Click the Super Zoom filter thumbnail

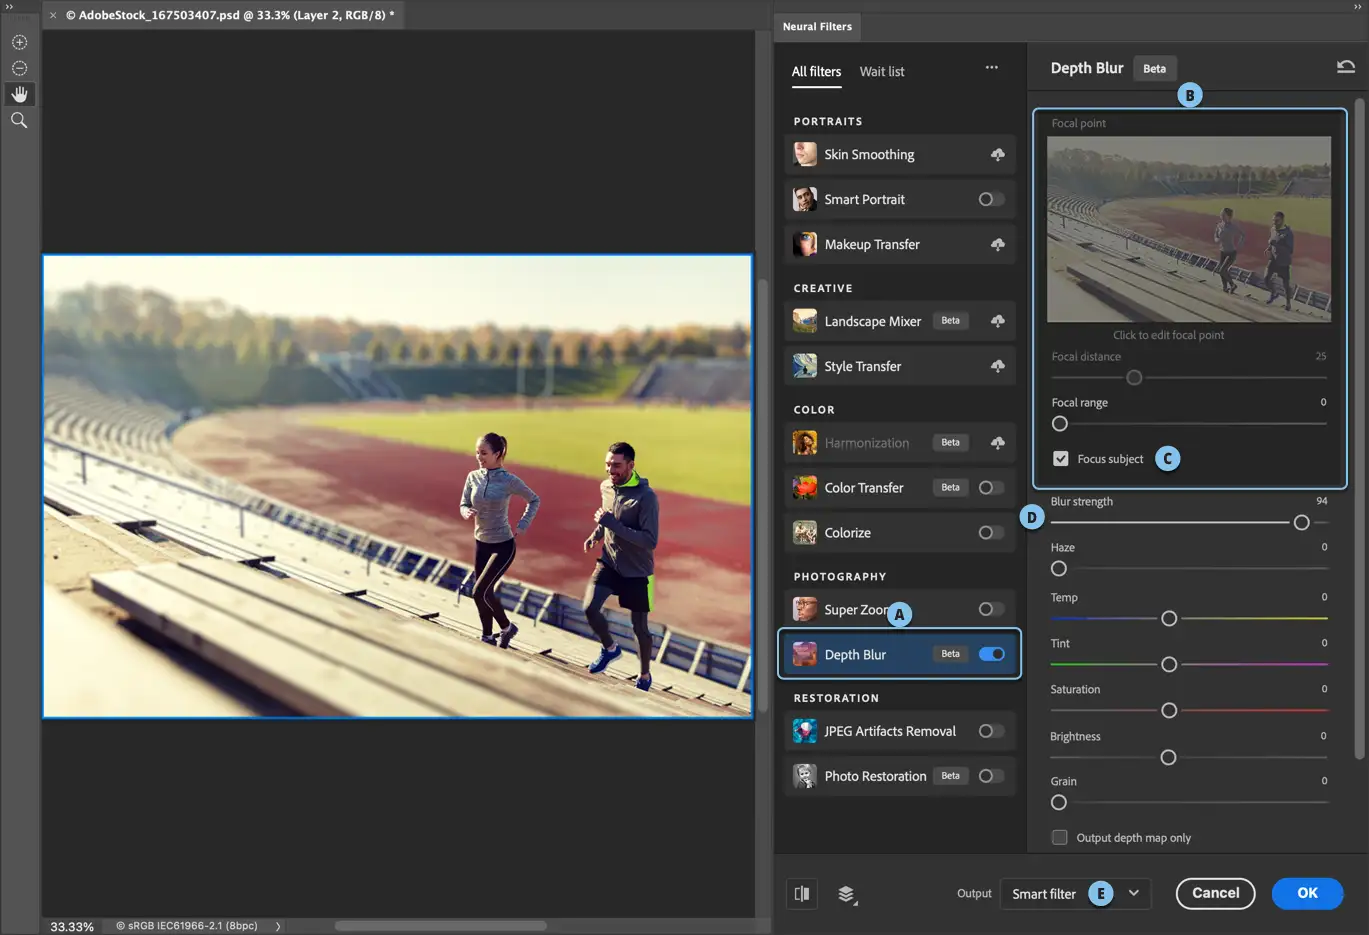pyautogui.click(x=805, y=609)
